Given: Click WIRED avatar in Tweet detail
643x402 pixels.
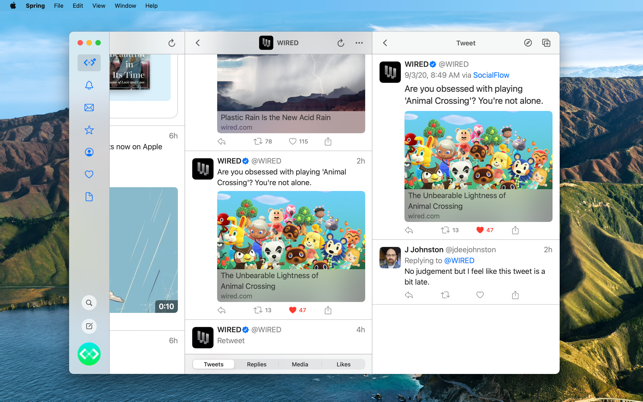Looking at the screenshot, I should 390,72.
